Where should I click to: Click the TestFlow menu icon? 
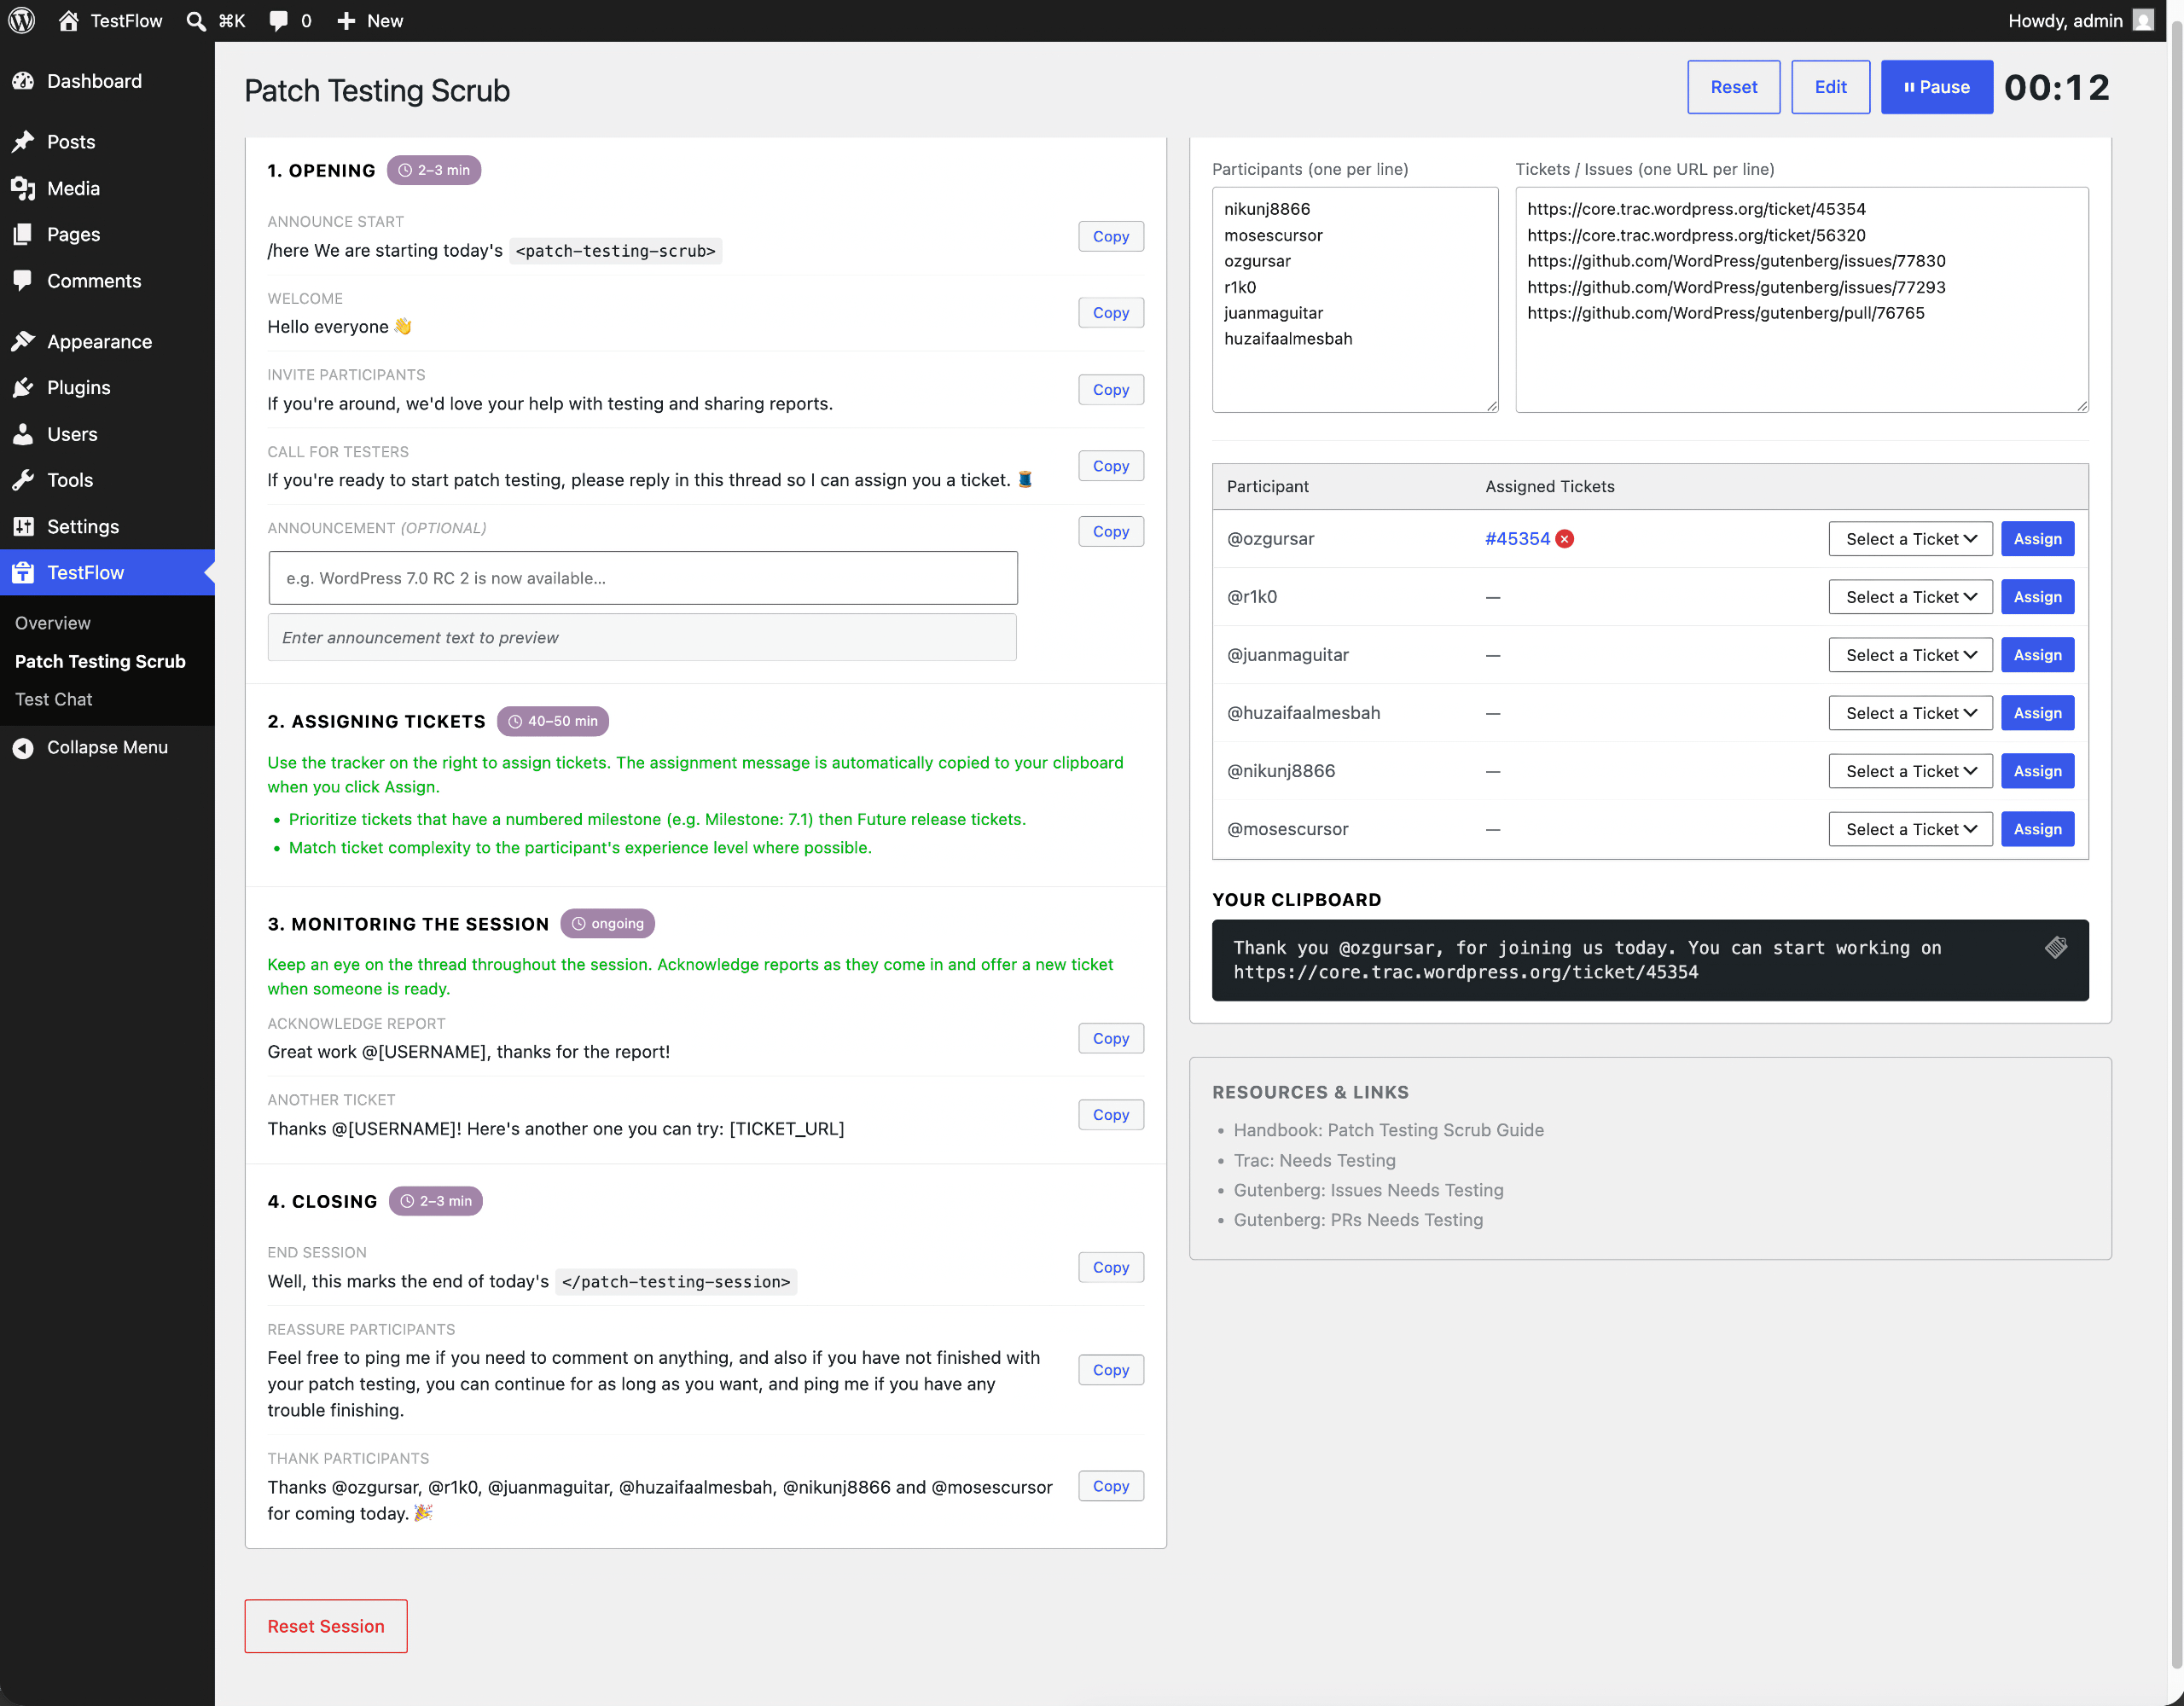[x=23, y=572]
